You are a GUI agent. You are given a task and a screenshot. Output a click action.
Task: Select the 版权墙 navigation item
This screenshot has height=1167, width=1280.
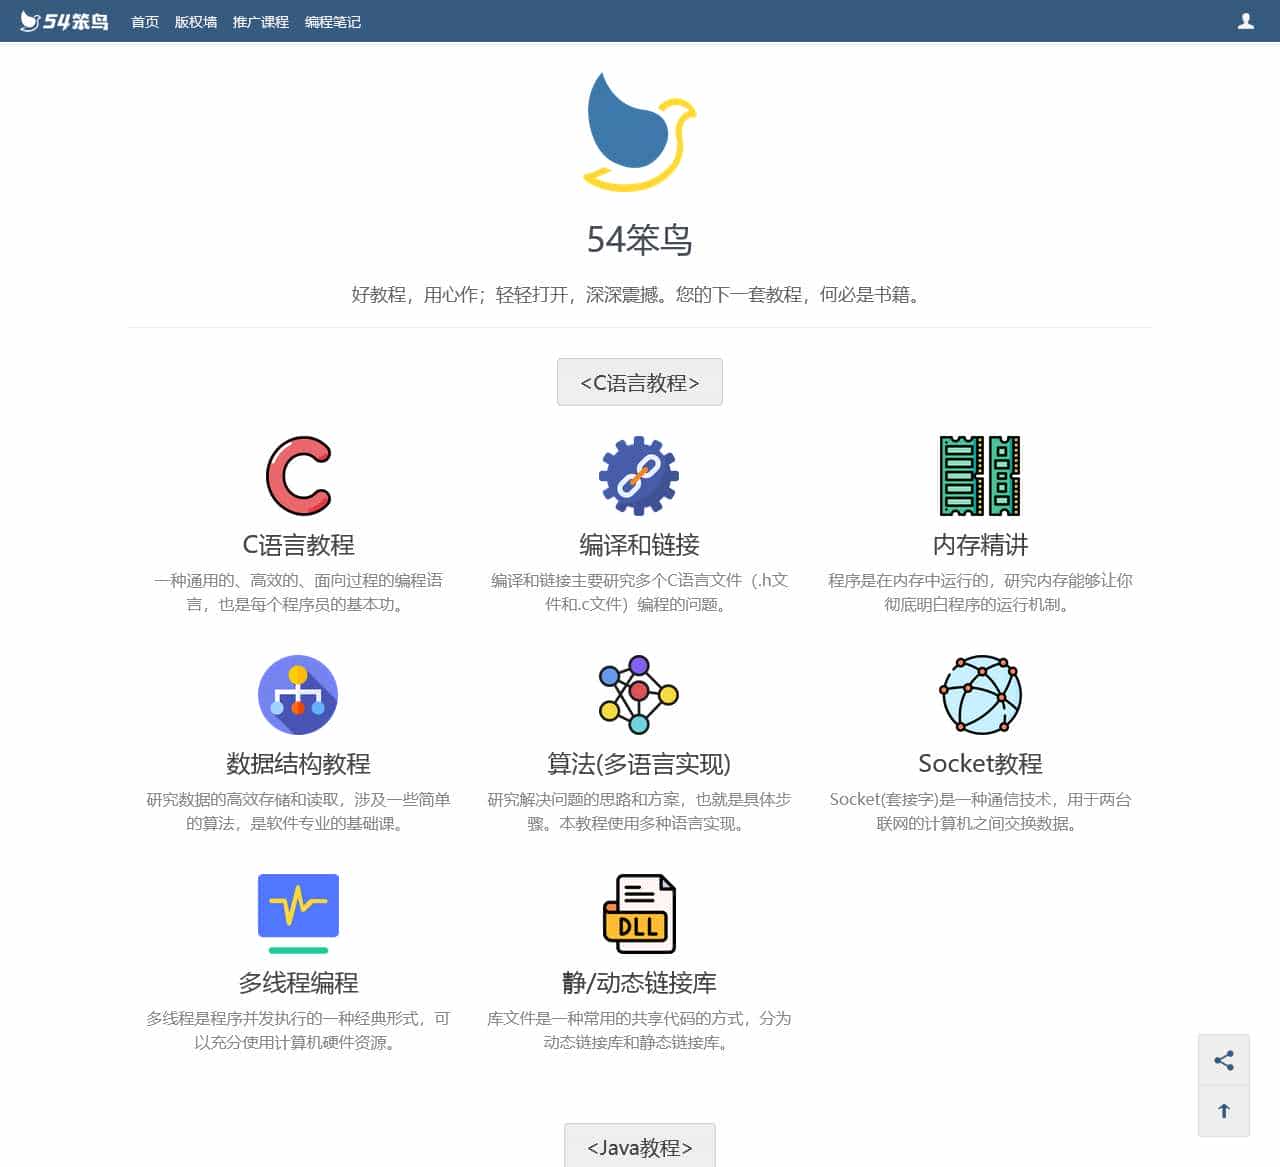click(194, 20)
